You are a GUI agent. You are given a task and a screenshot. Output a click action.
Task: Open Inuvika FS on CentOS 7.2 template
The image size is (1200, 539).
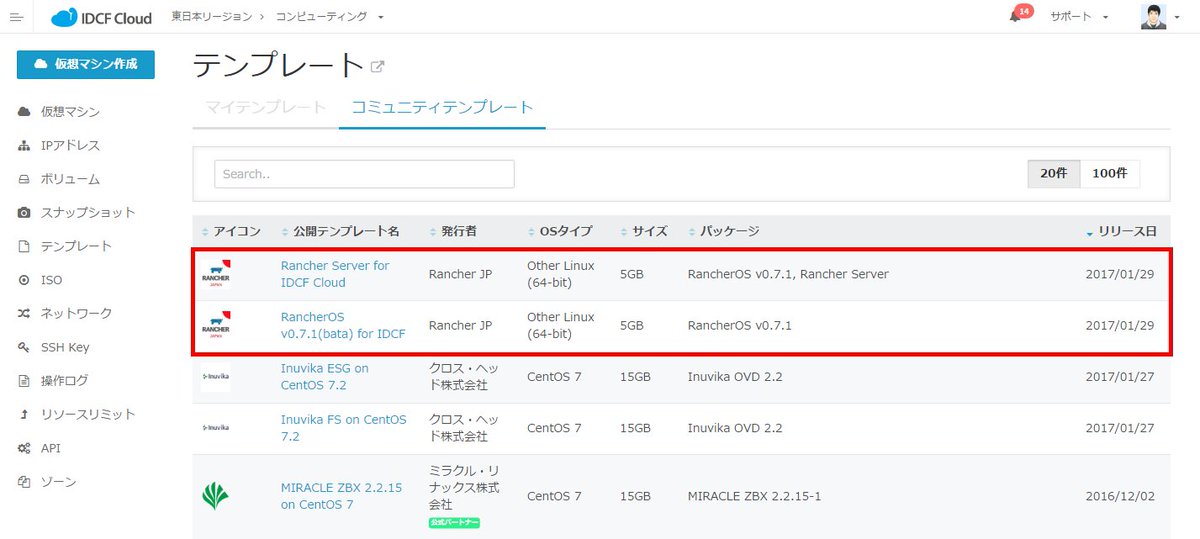coord(343,428)
